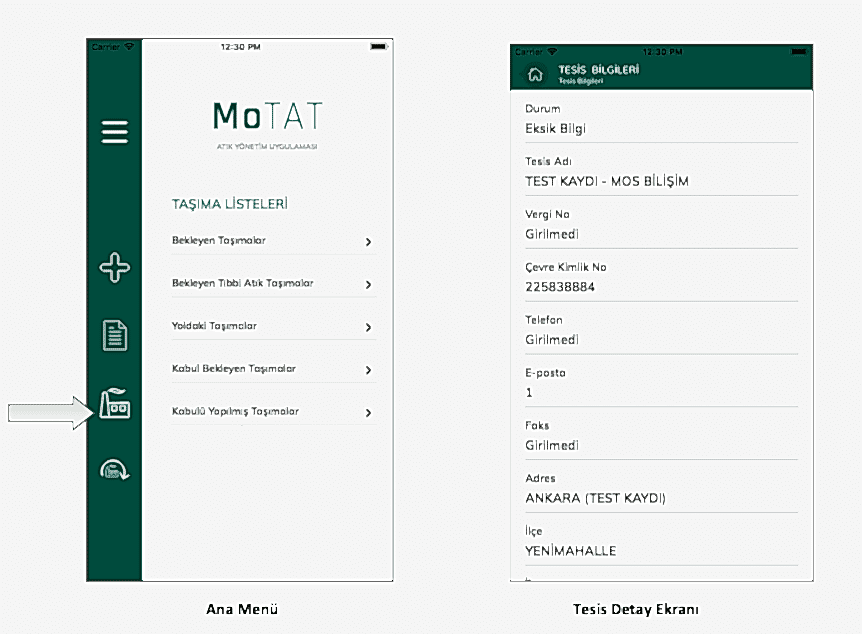The height and width of the screenshot is (634, 862).
Task: Tap the Adres field ANKARA (TEST KAYDI)
Action: pyautogui.click(x=595, y=498)
